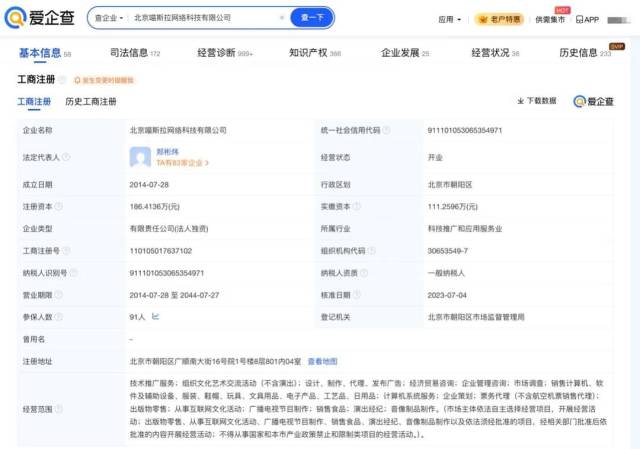Click the 纳税人资质 value 一般纳税人
Viewport: 640px width, 449px height.
(446, 273)
